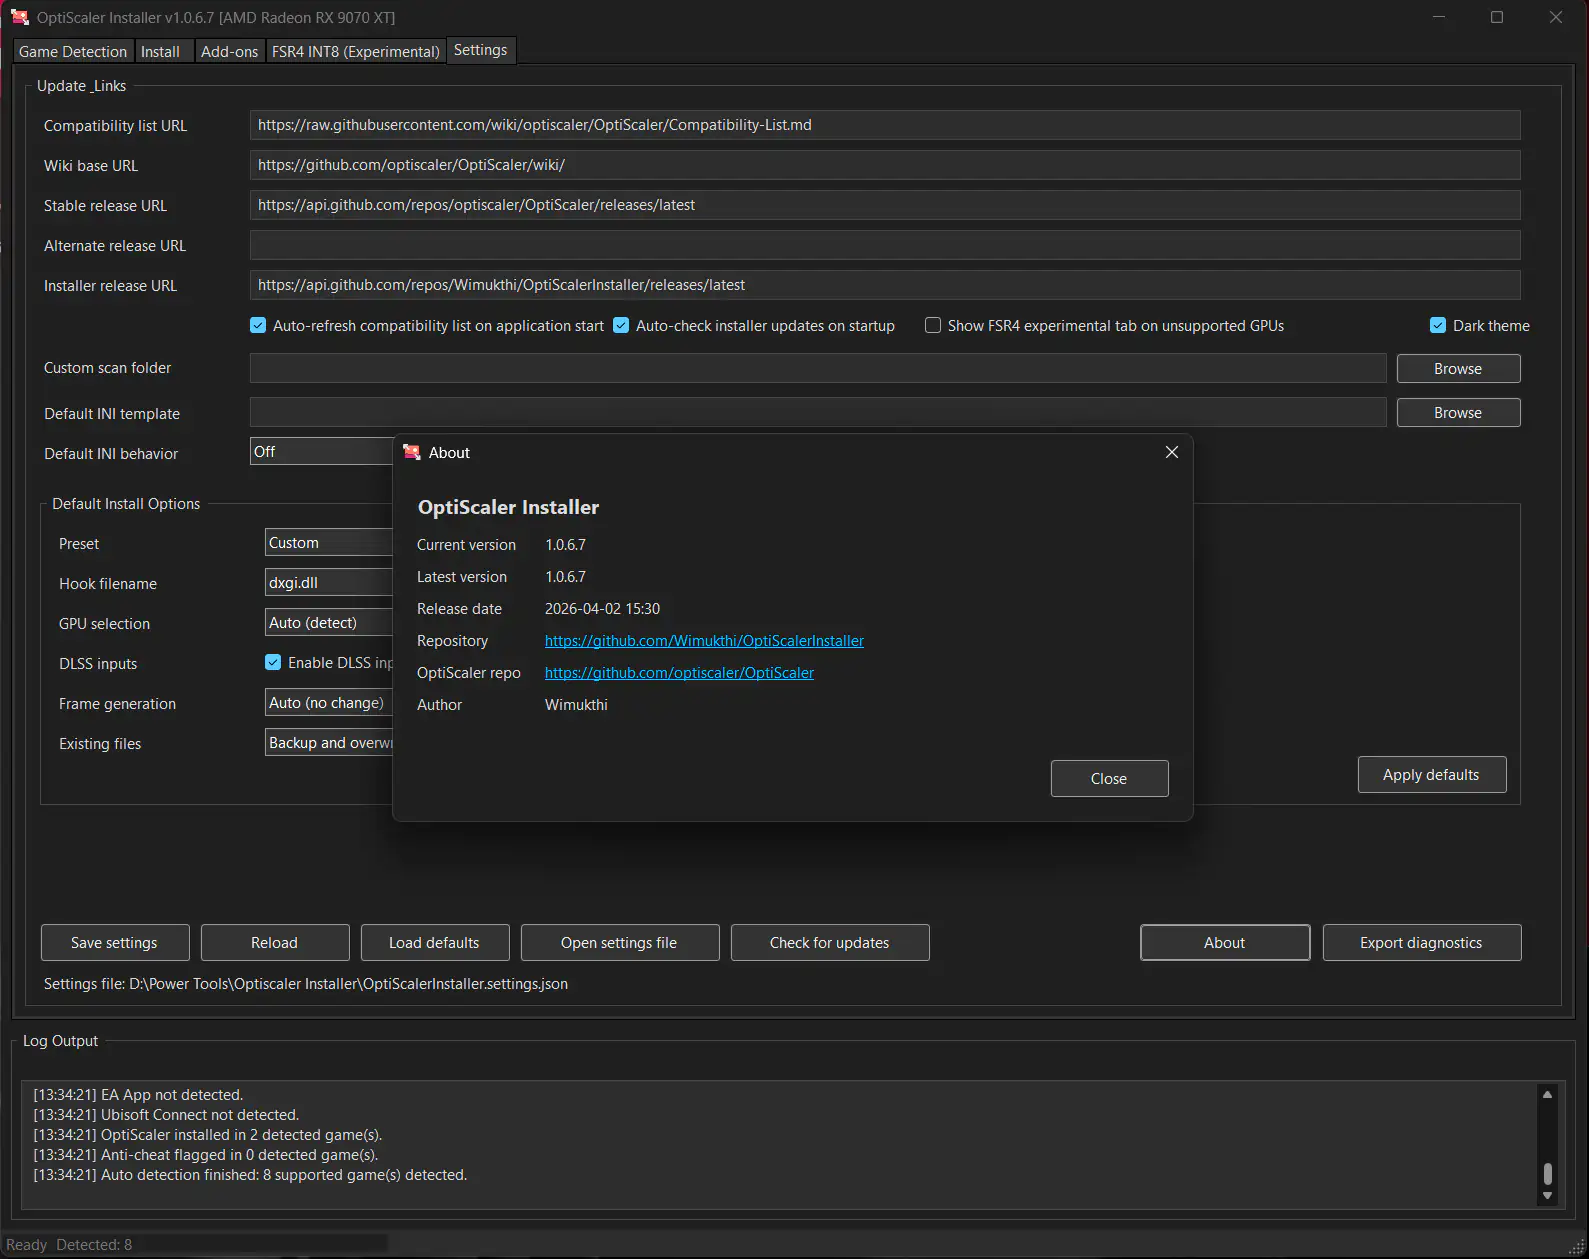Switch to Add-ons tab
Viewport: 1589px width, 1259px height.
pos(229,51)
